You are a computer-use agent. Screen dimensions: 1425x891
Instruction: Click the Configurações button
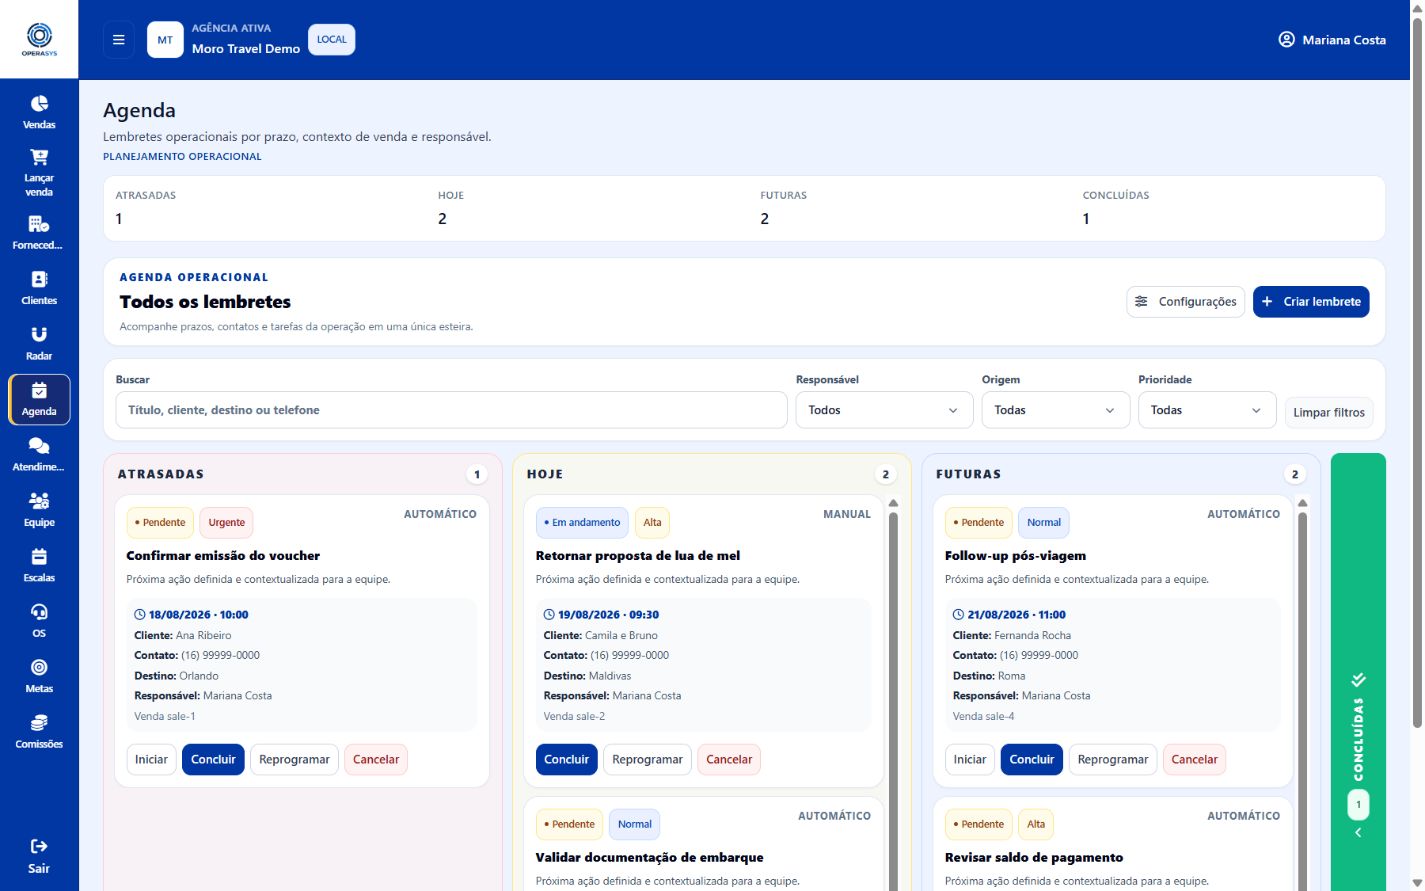click(1185, 302)
